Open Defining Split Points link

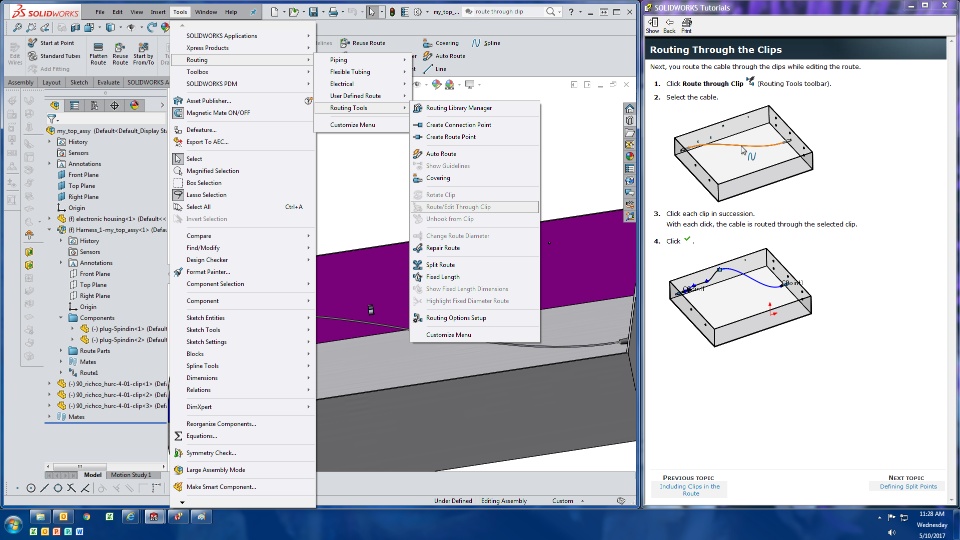908,487
